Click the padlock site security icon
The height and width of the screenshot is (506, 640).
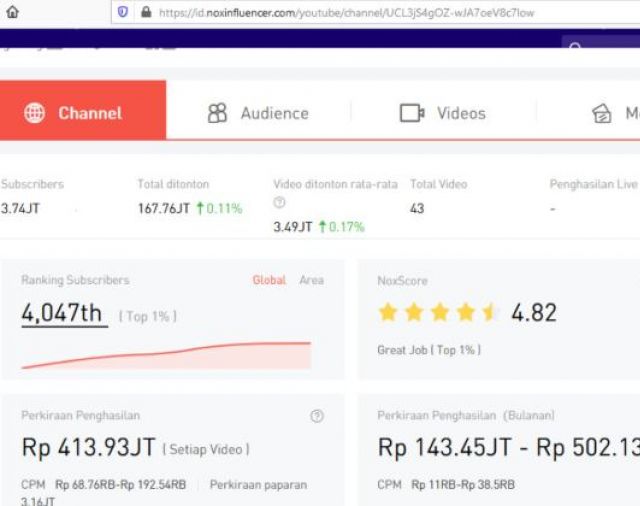146,12
